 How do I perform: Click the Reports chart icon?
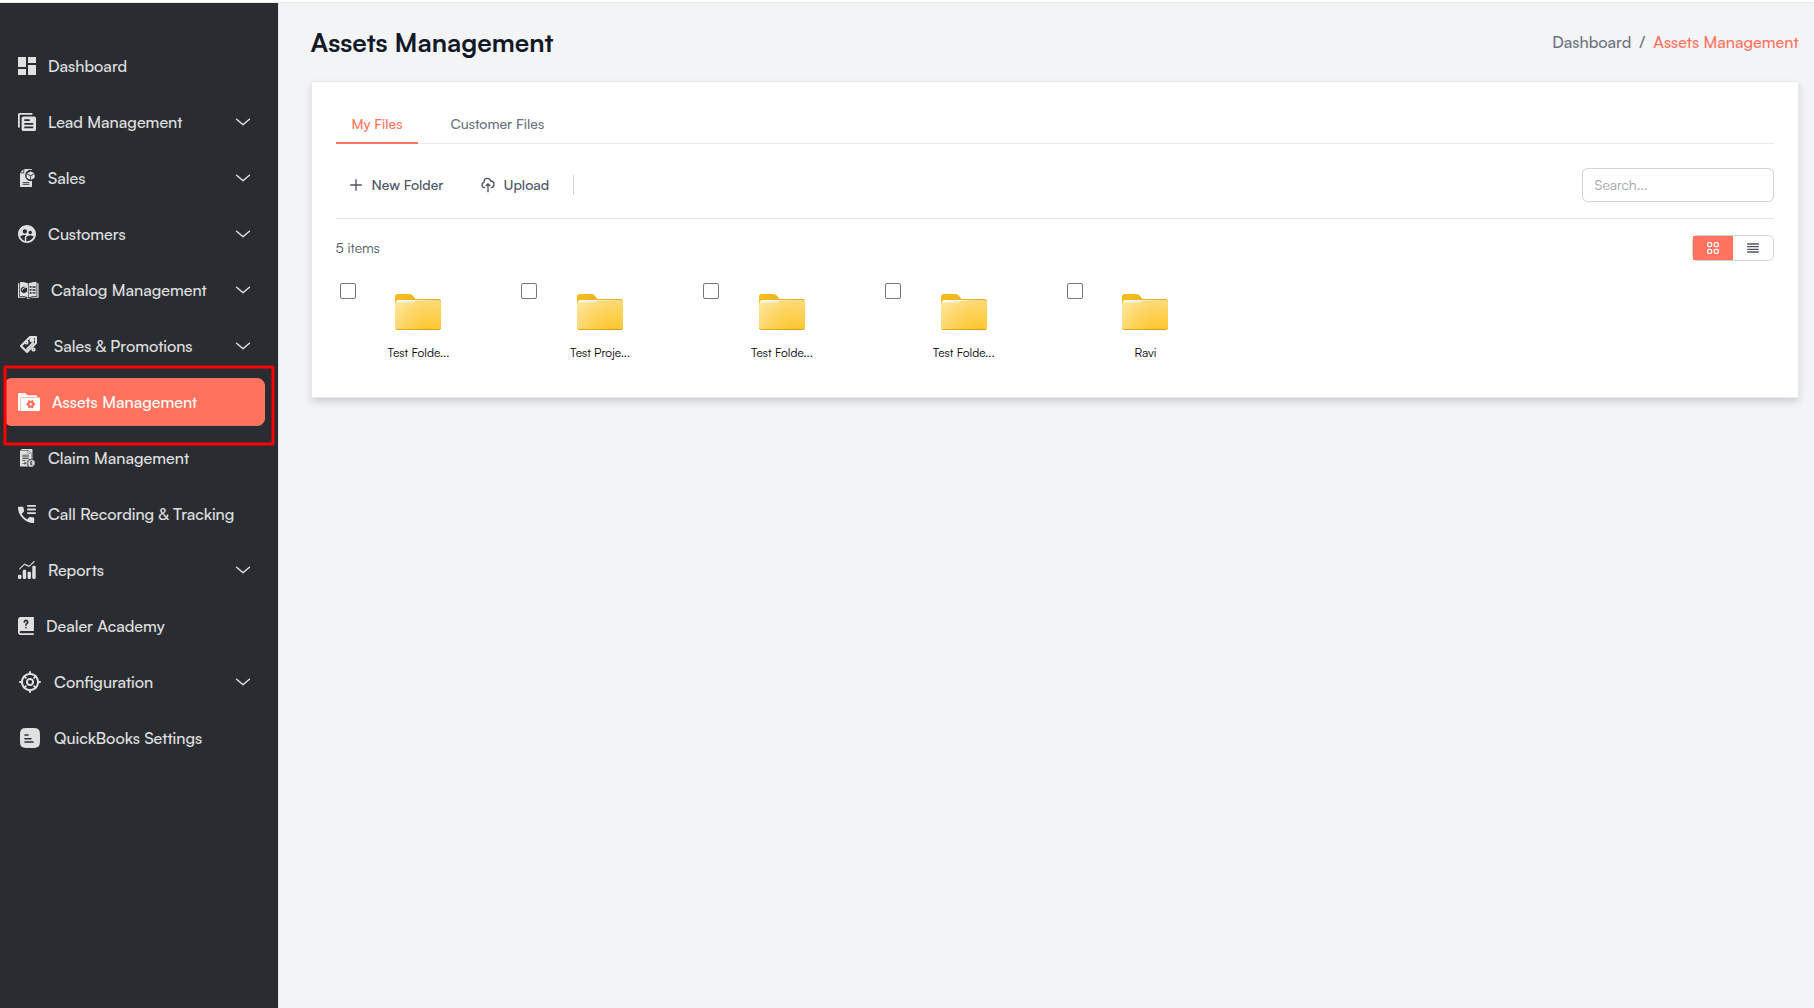pos(27,570)
